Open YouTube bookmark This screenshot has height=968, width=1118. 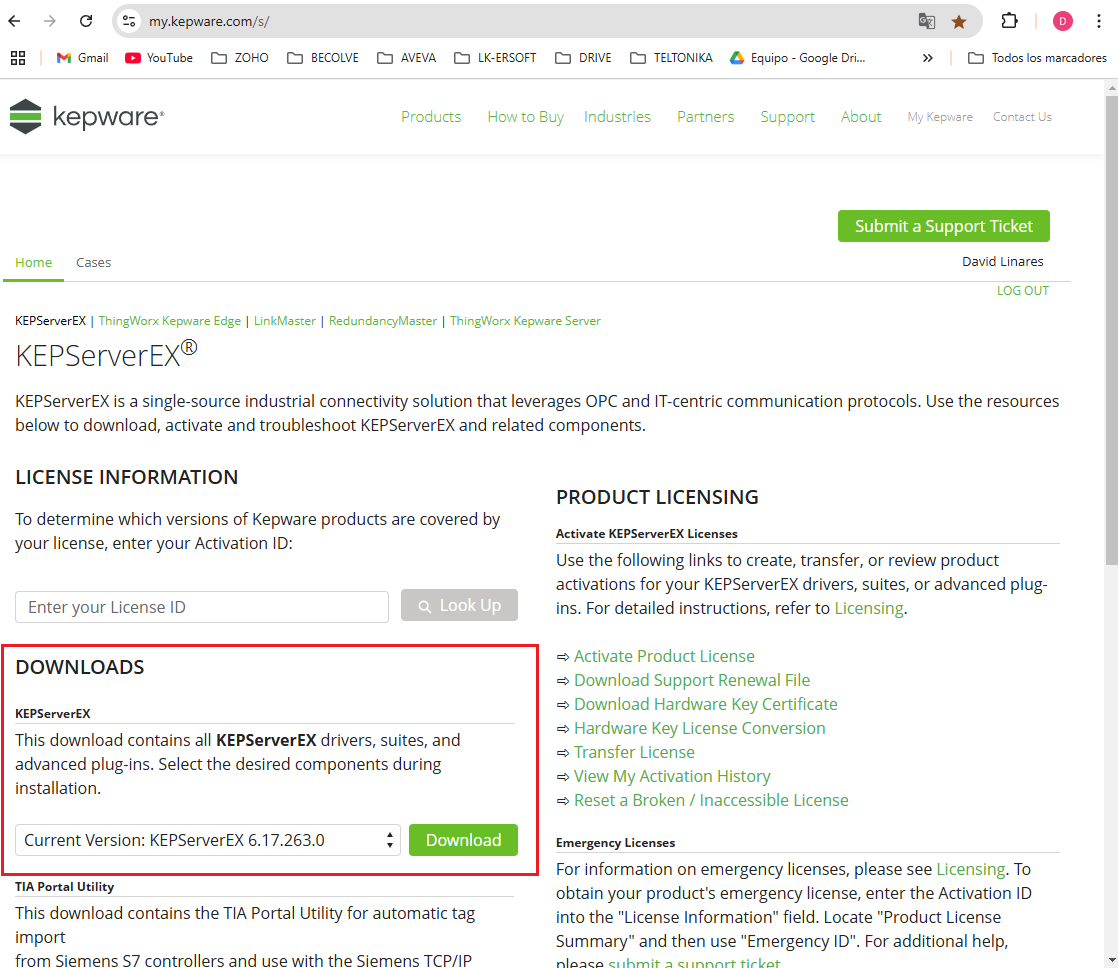(159, 58)
